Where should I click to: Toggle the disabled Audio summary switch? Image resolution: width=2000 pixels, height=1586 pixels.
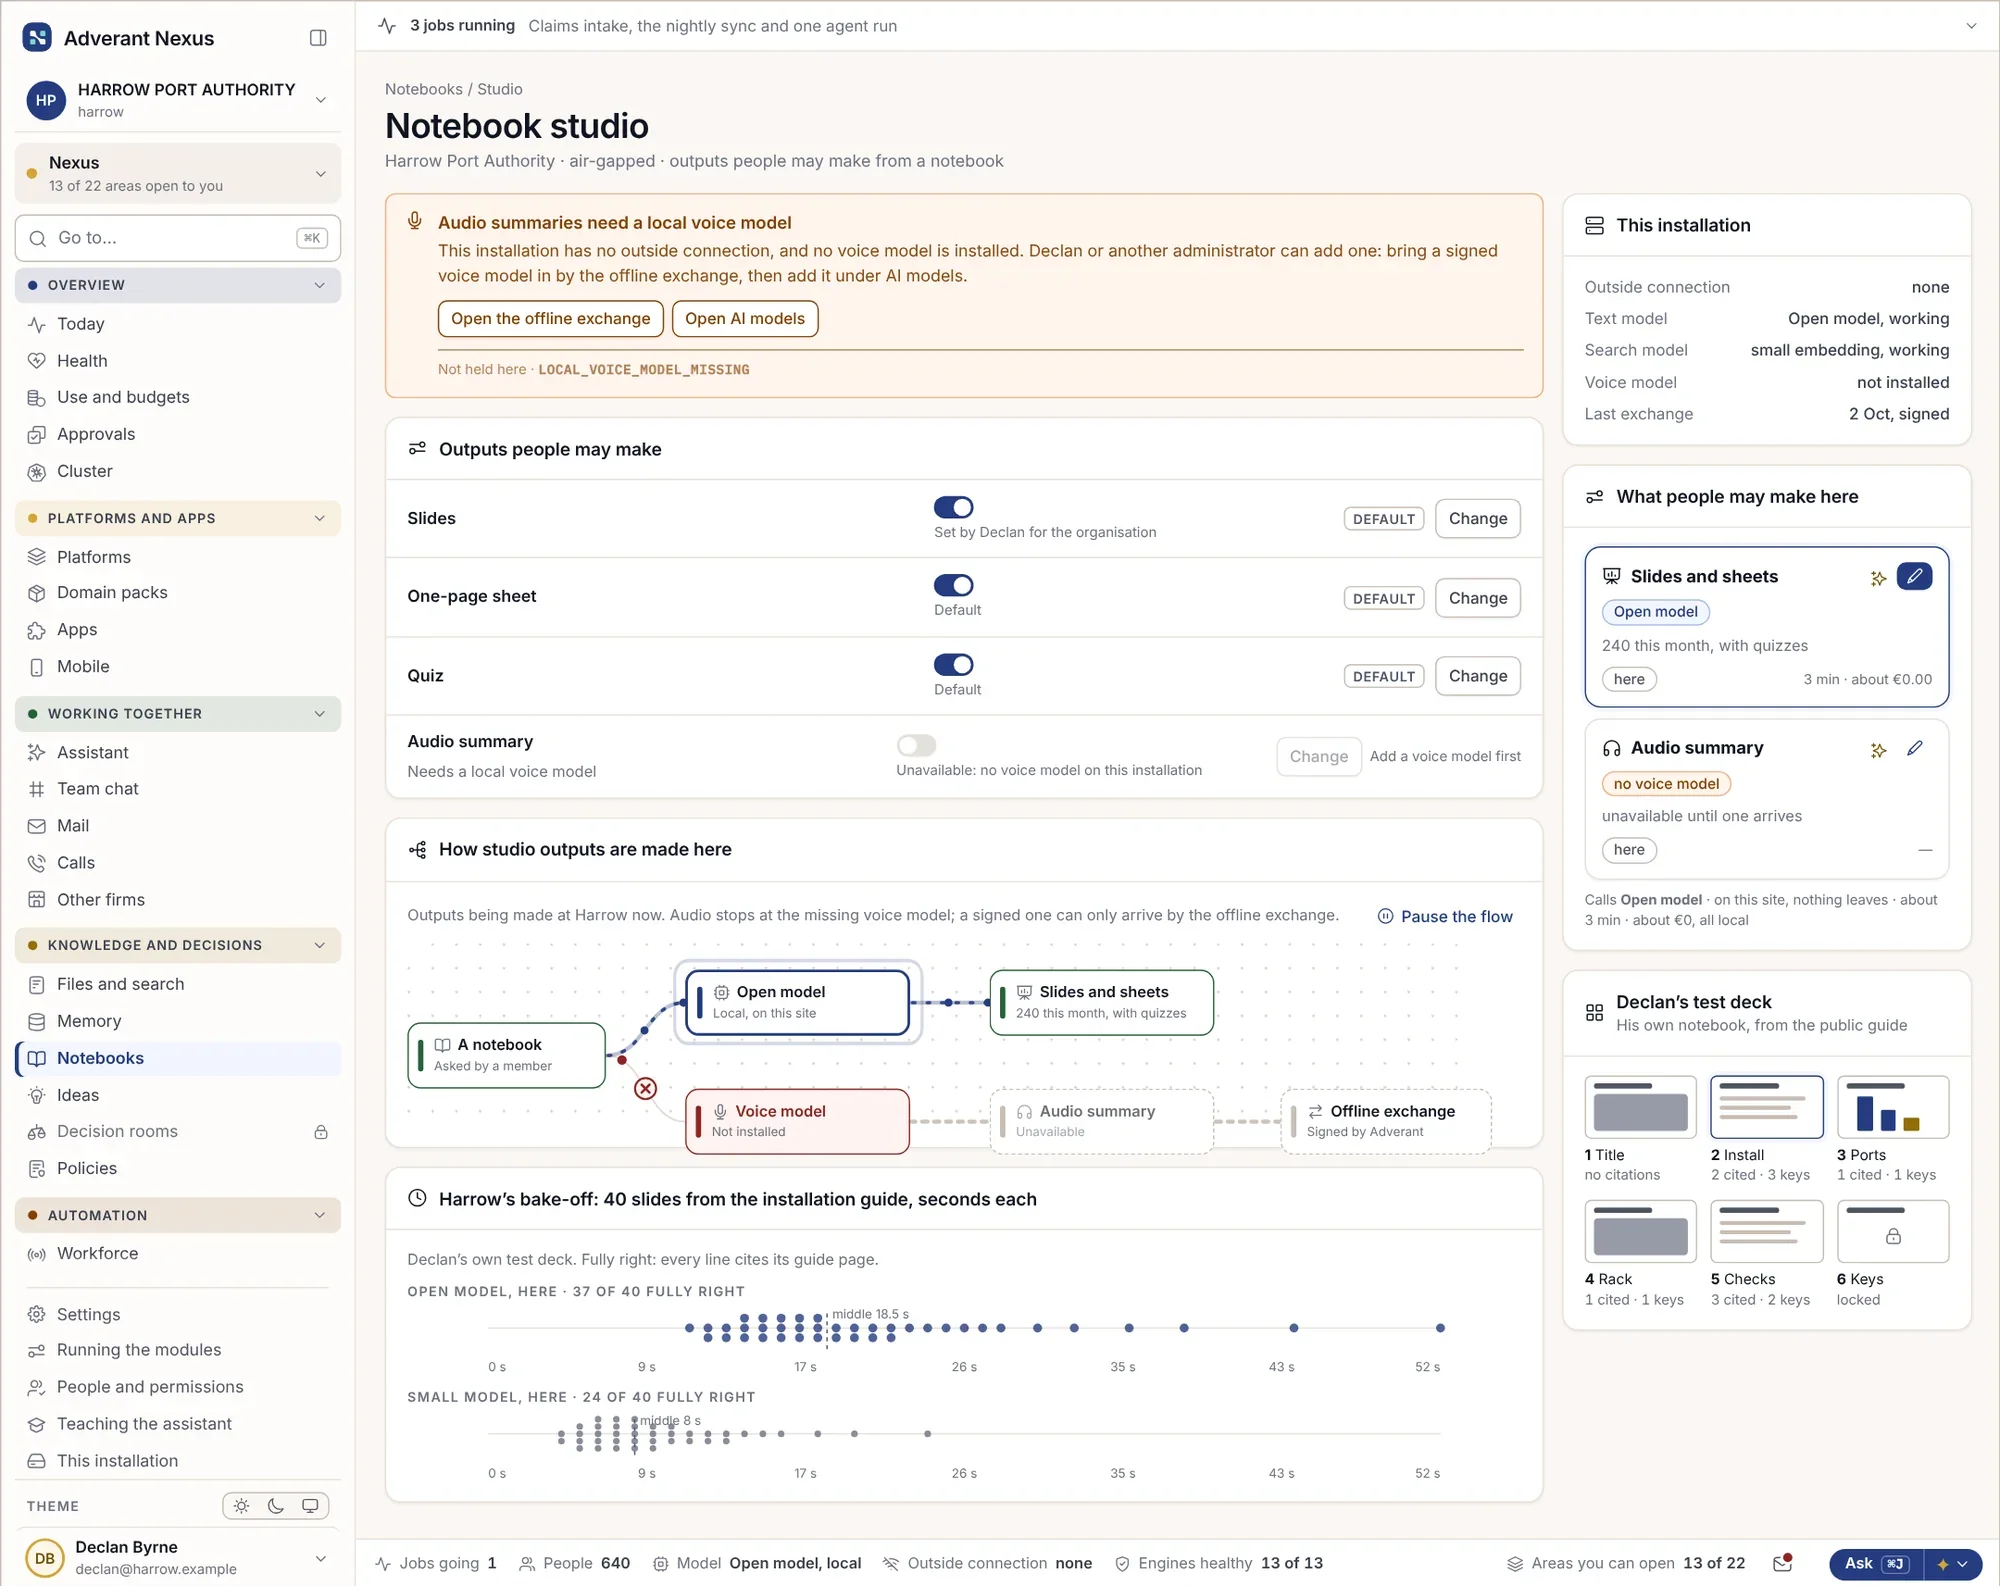(x=916, y=745)
